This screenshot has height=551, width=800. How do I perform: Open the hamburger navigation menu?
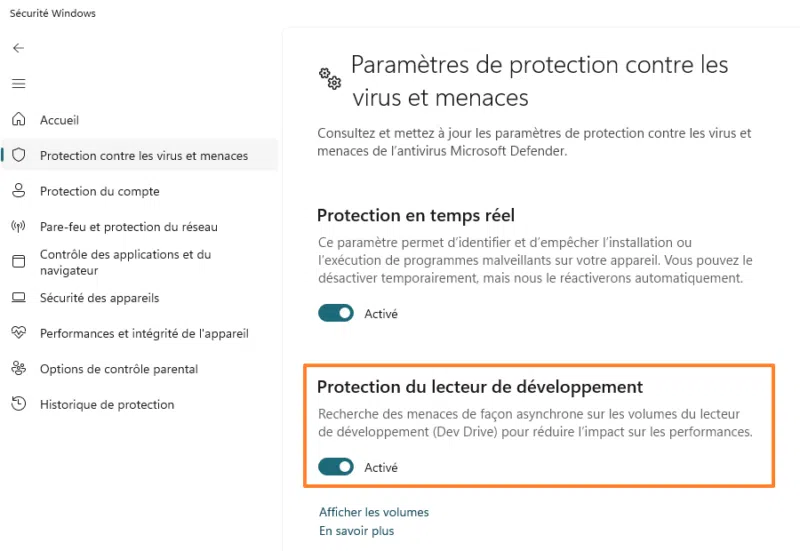click(x=18, y=84)
